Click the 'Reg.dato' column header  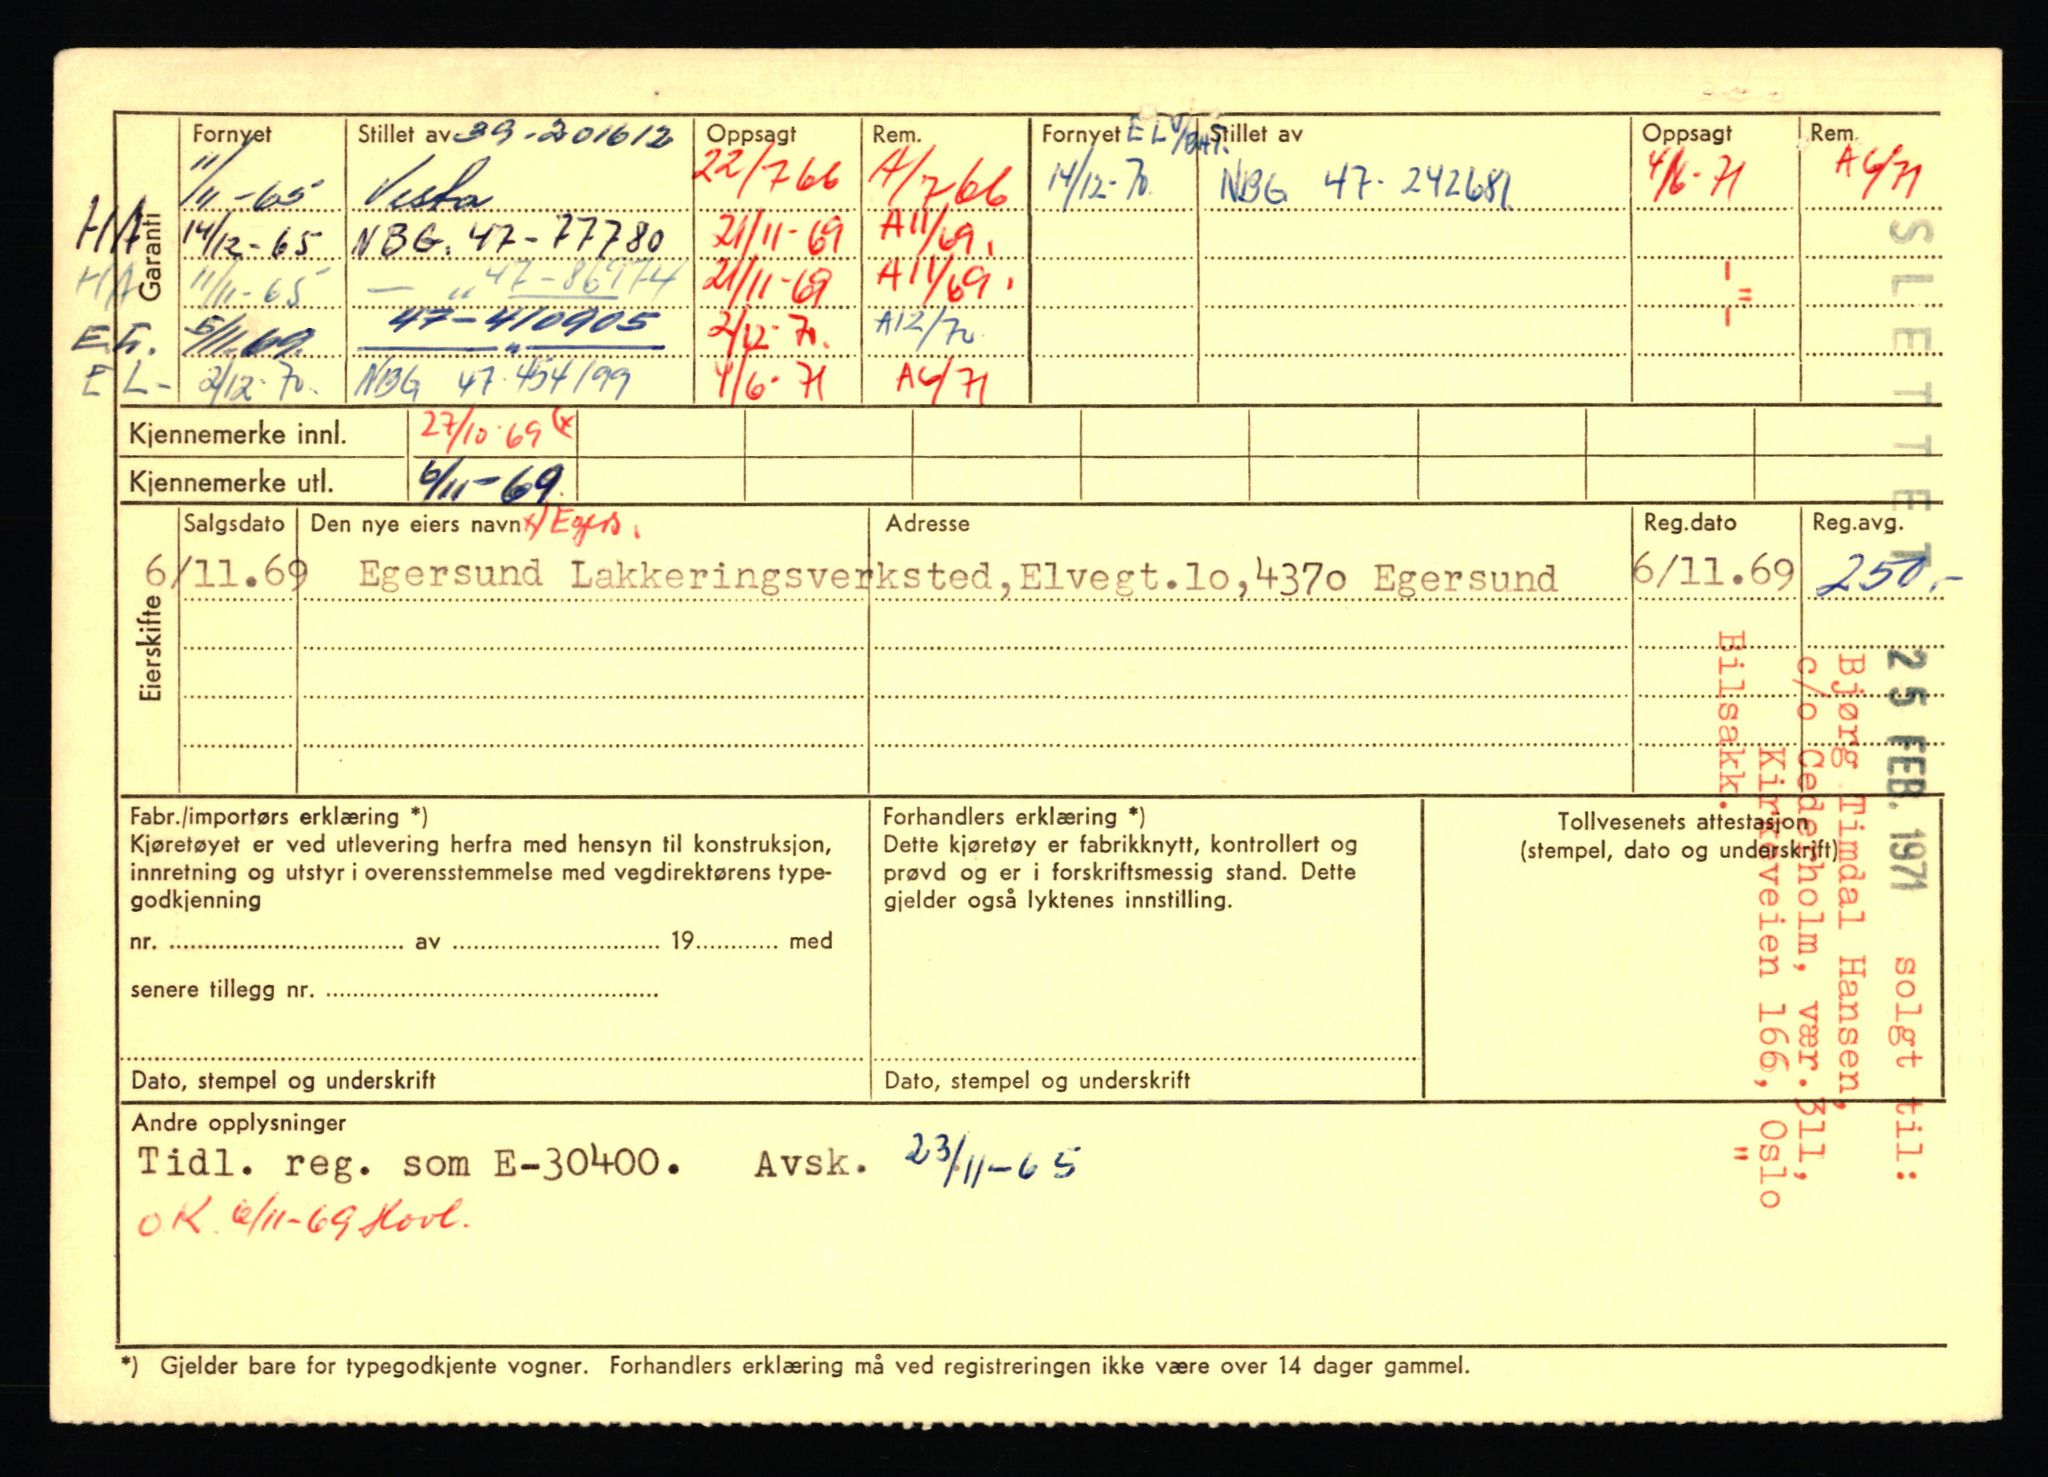coord(1690,522)
